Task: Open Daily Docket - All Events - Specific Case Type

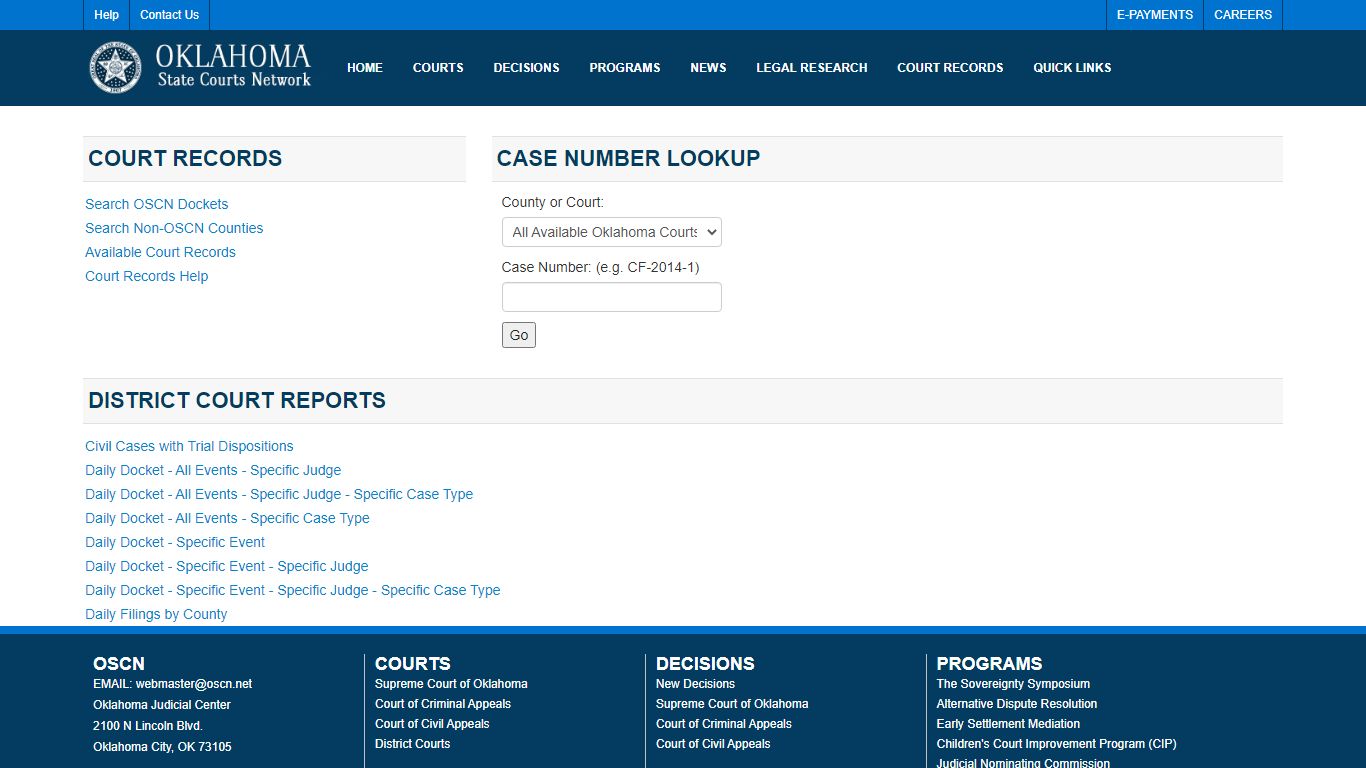Action: (227, 518)
